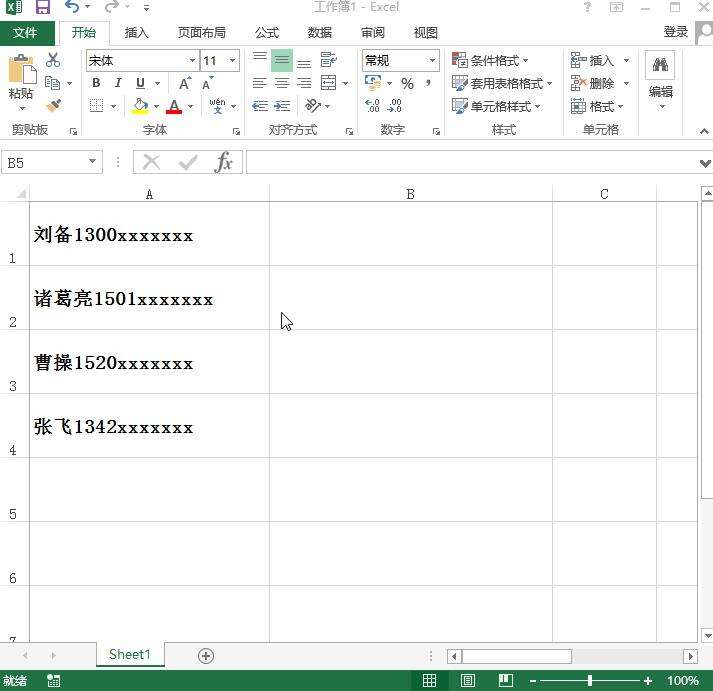Show phonetic guide wén icon

(x=217, y=106)
